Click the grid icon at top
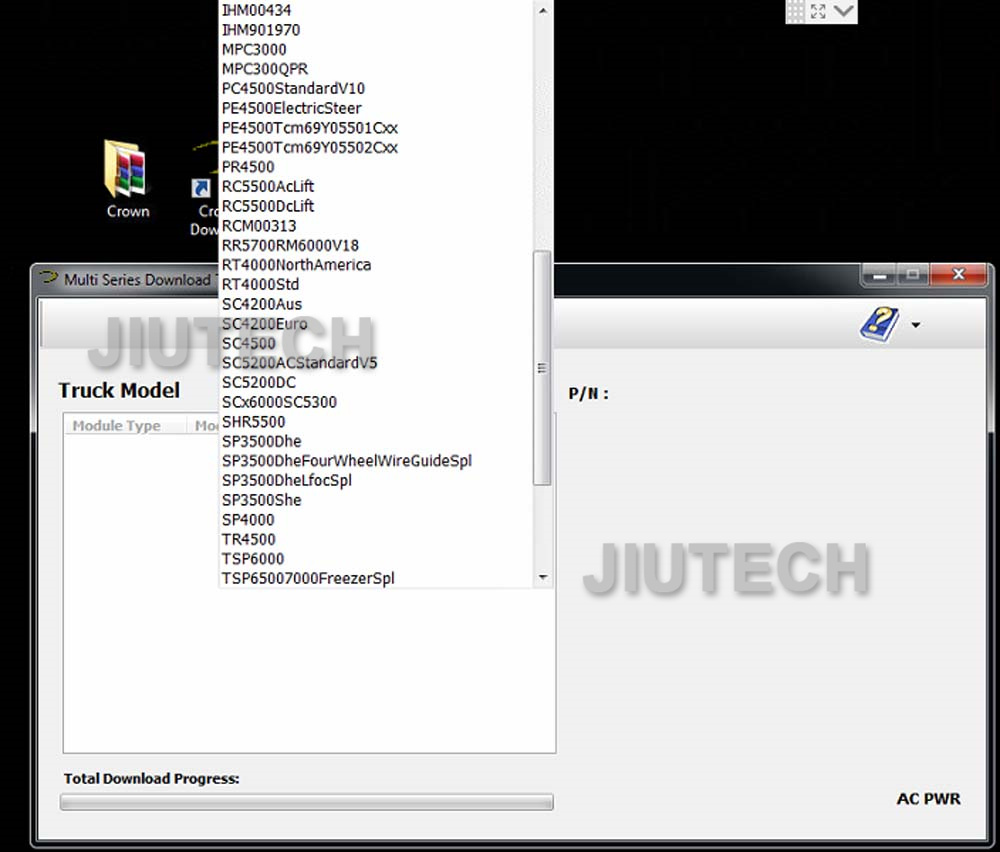The width and height of the screenshot is (1000, 852). (x=795, y=11)
